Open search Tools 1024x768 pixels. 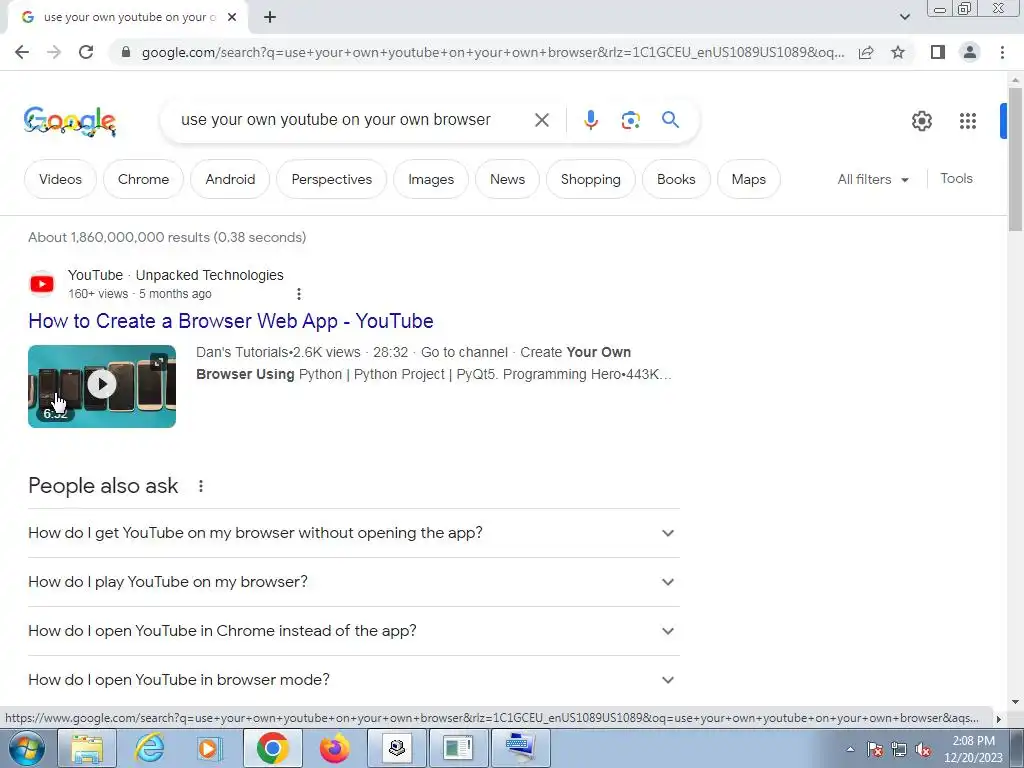click(956, 178)
